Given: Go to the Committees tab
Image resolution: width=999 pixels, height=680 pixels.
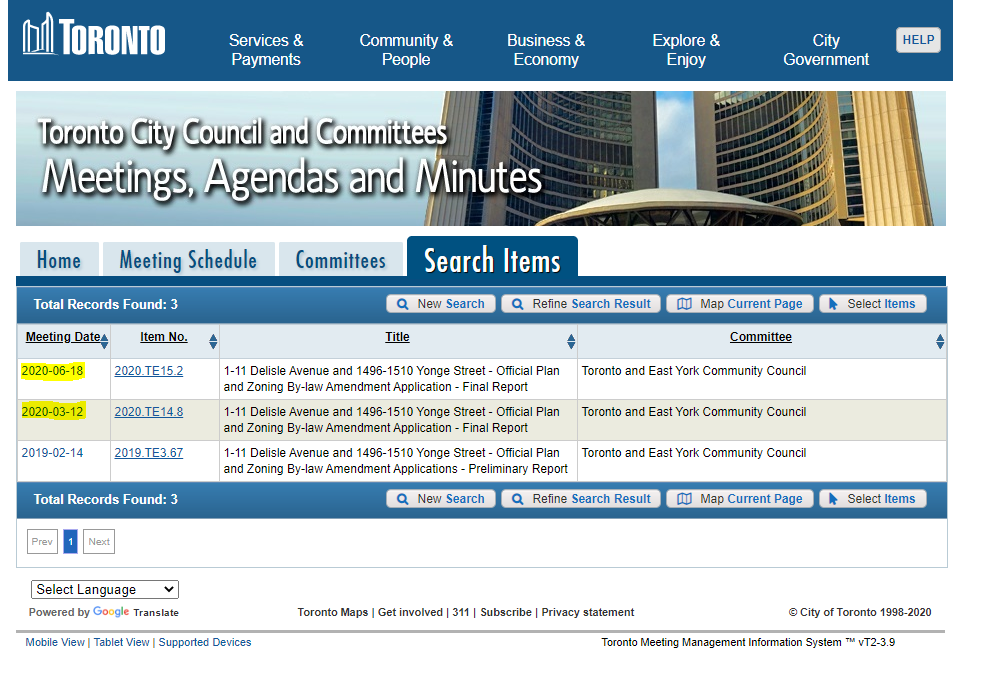Looking at the screenshot, I should (x=340, y=260).
